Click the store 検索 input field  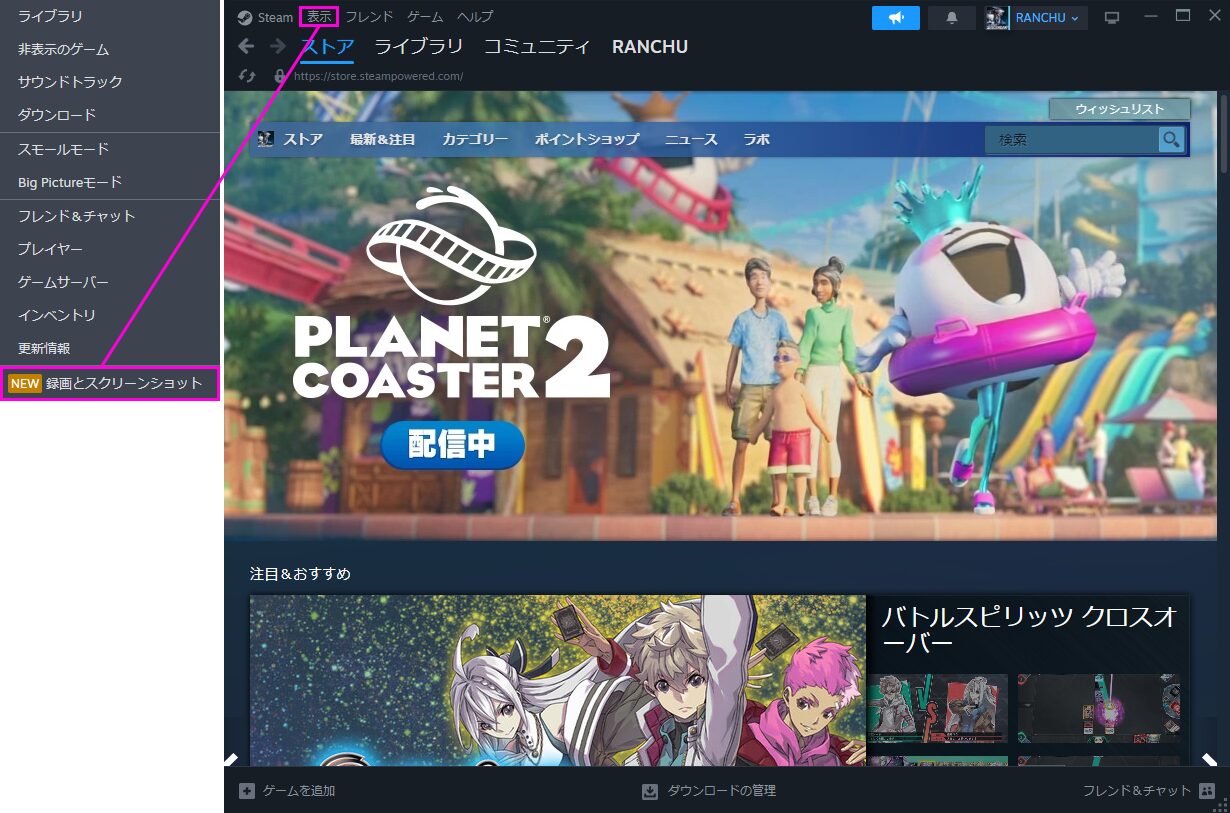point(1070,140)
